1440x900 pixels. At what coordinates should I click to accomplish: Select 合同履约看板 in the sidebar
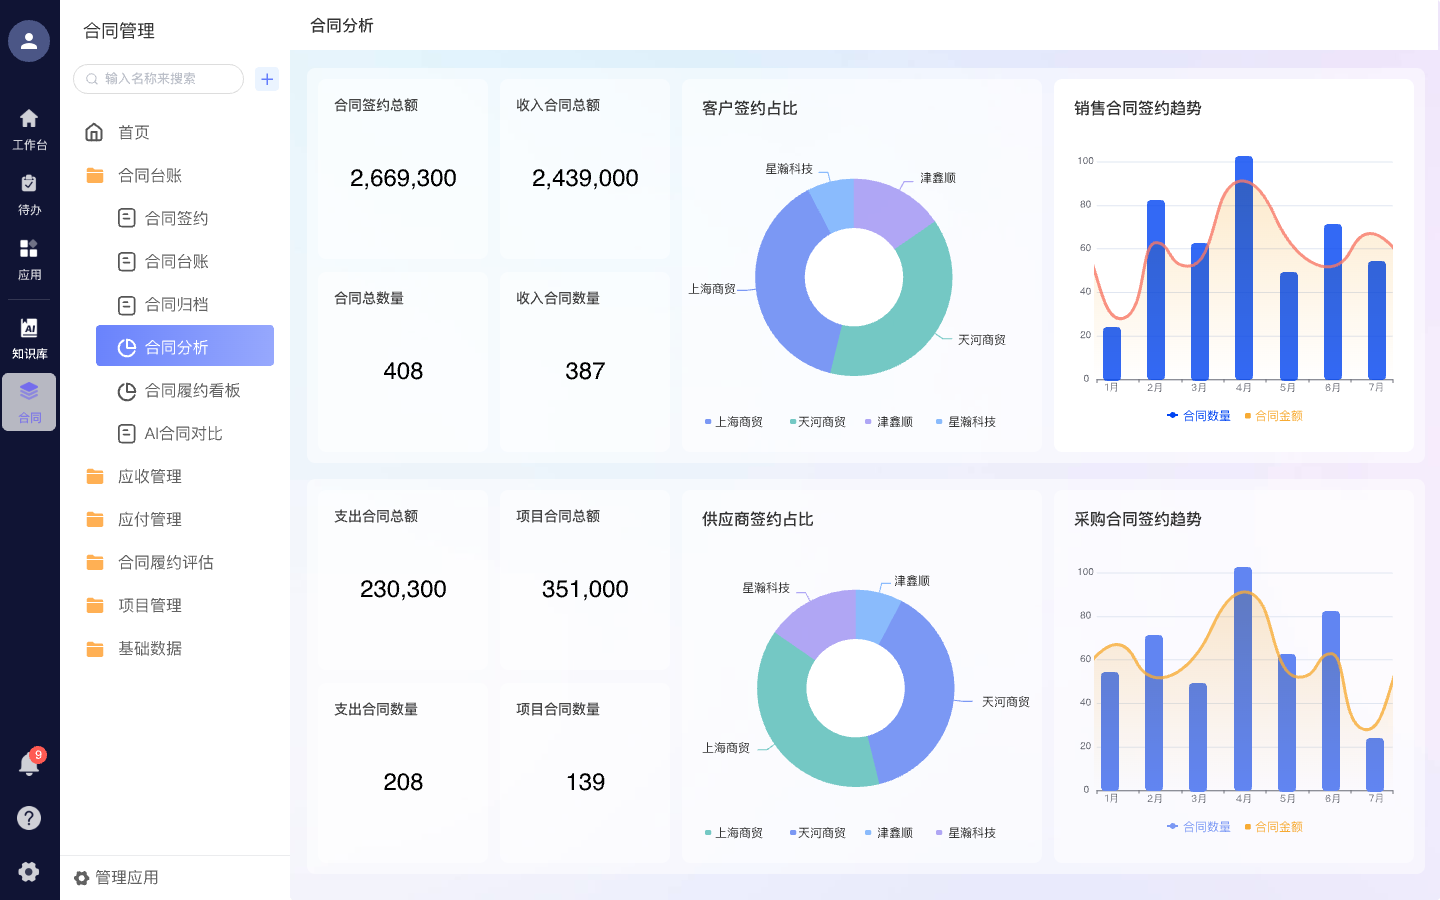point(192,391)
